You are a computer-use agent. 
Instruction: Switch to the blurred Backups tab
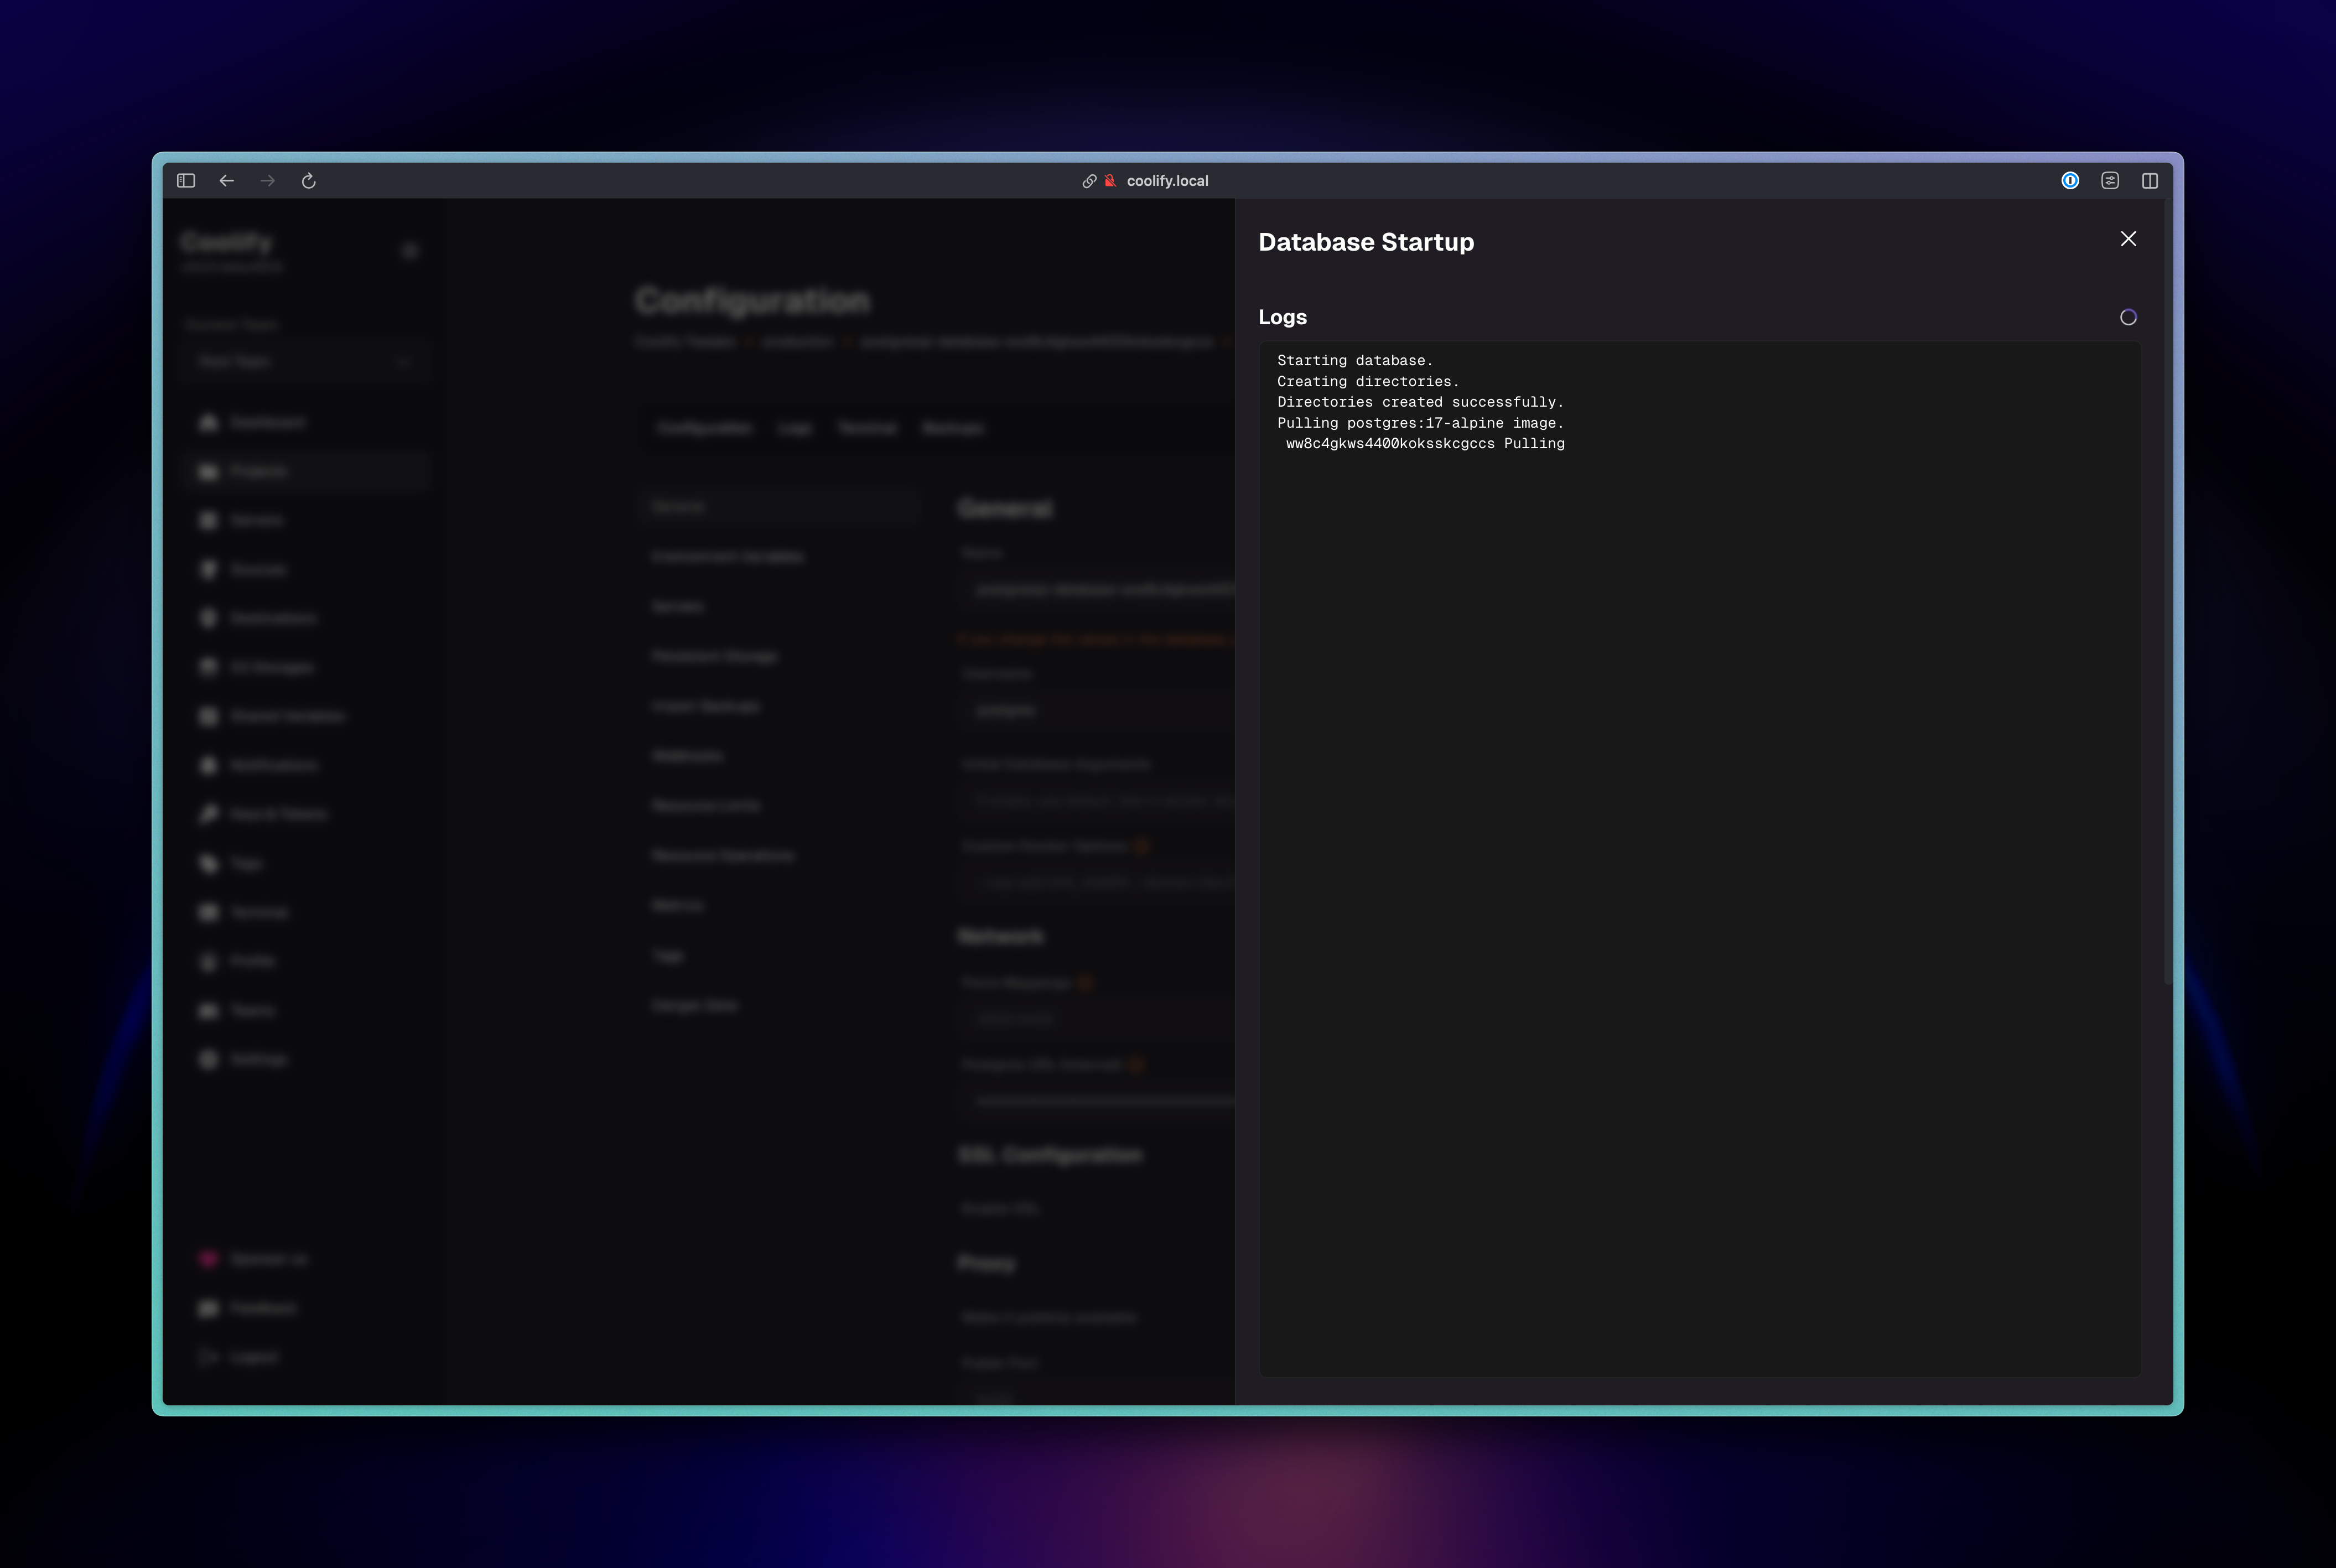click(x=952, y=428)
